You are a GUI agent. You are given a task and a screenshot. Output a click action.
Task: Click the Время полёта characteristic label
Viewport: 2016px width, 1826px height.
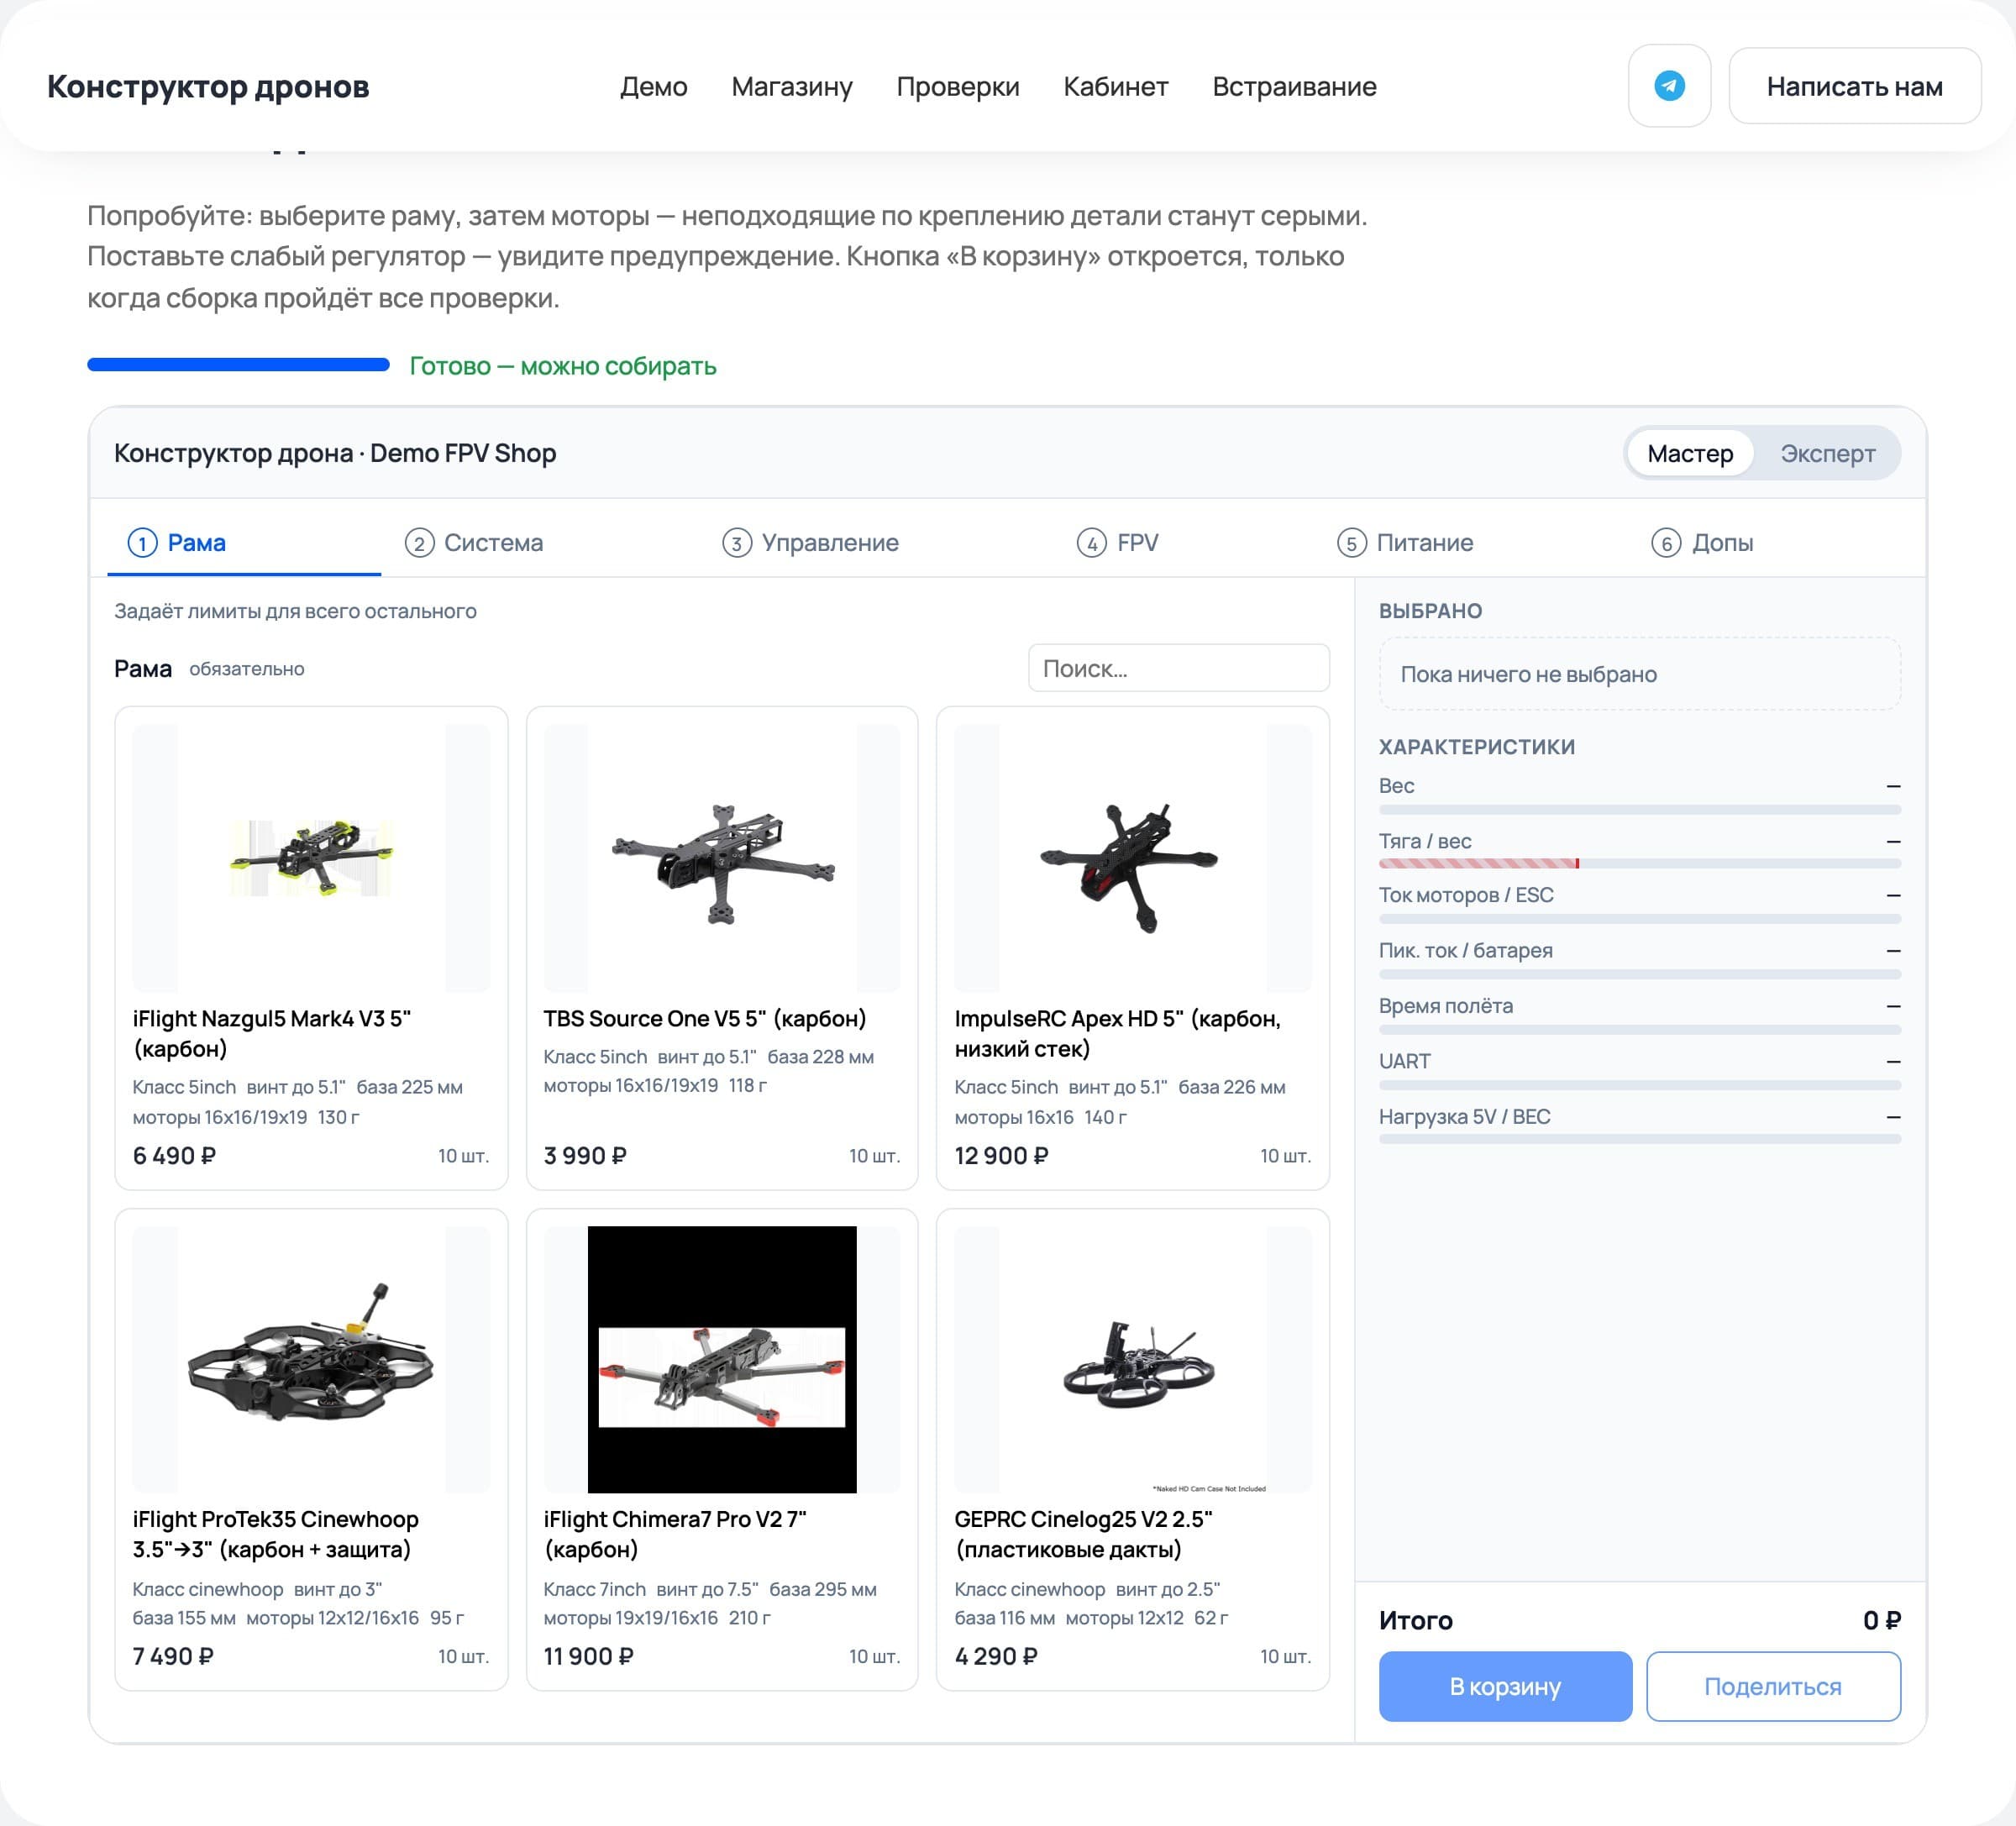click(1445, 1006)
